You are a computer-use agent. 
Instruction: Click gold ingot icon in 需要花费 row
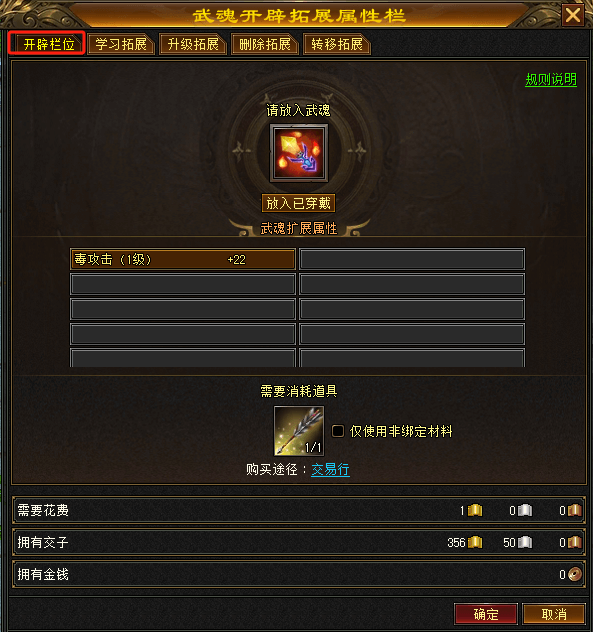coord(475,510)
